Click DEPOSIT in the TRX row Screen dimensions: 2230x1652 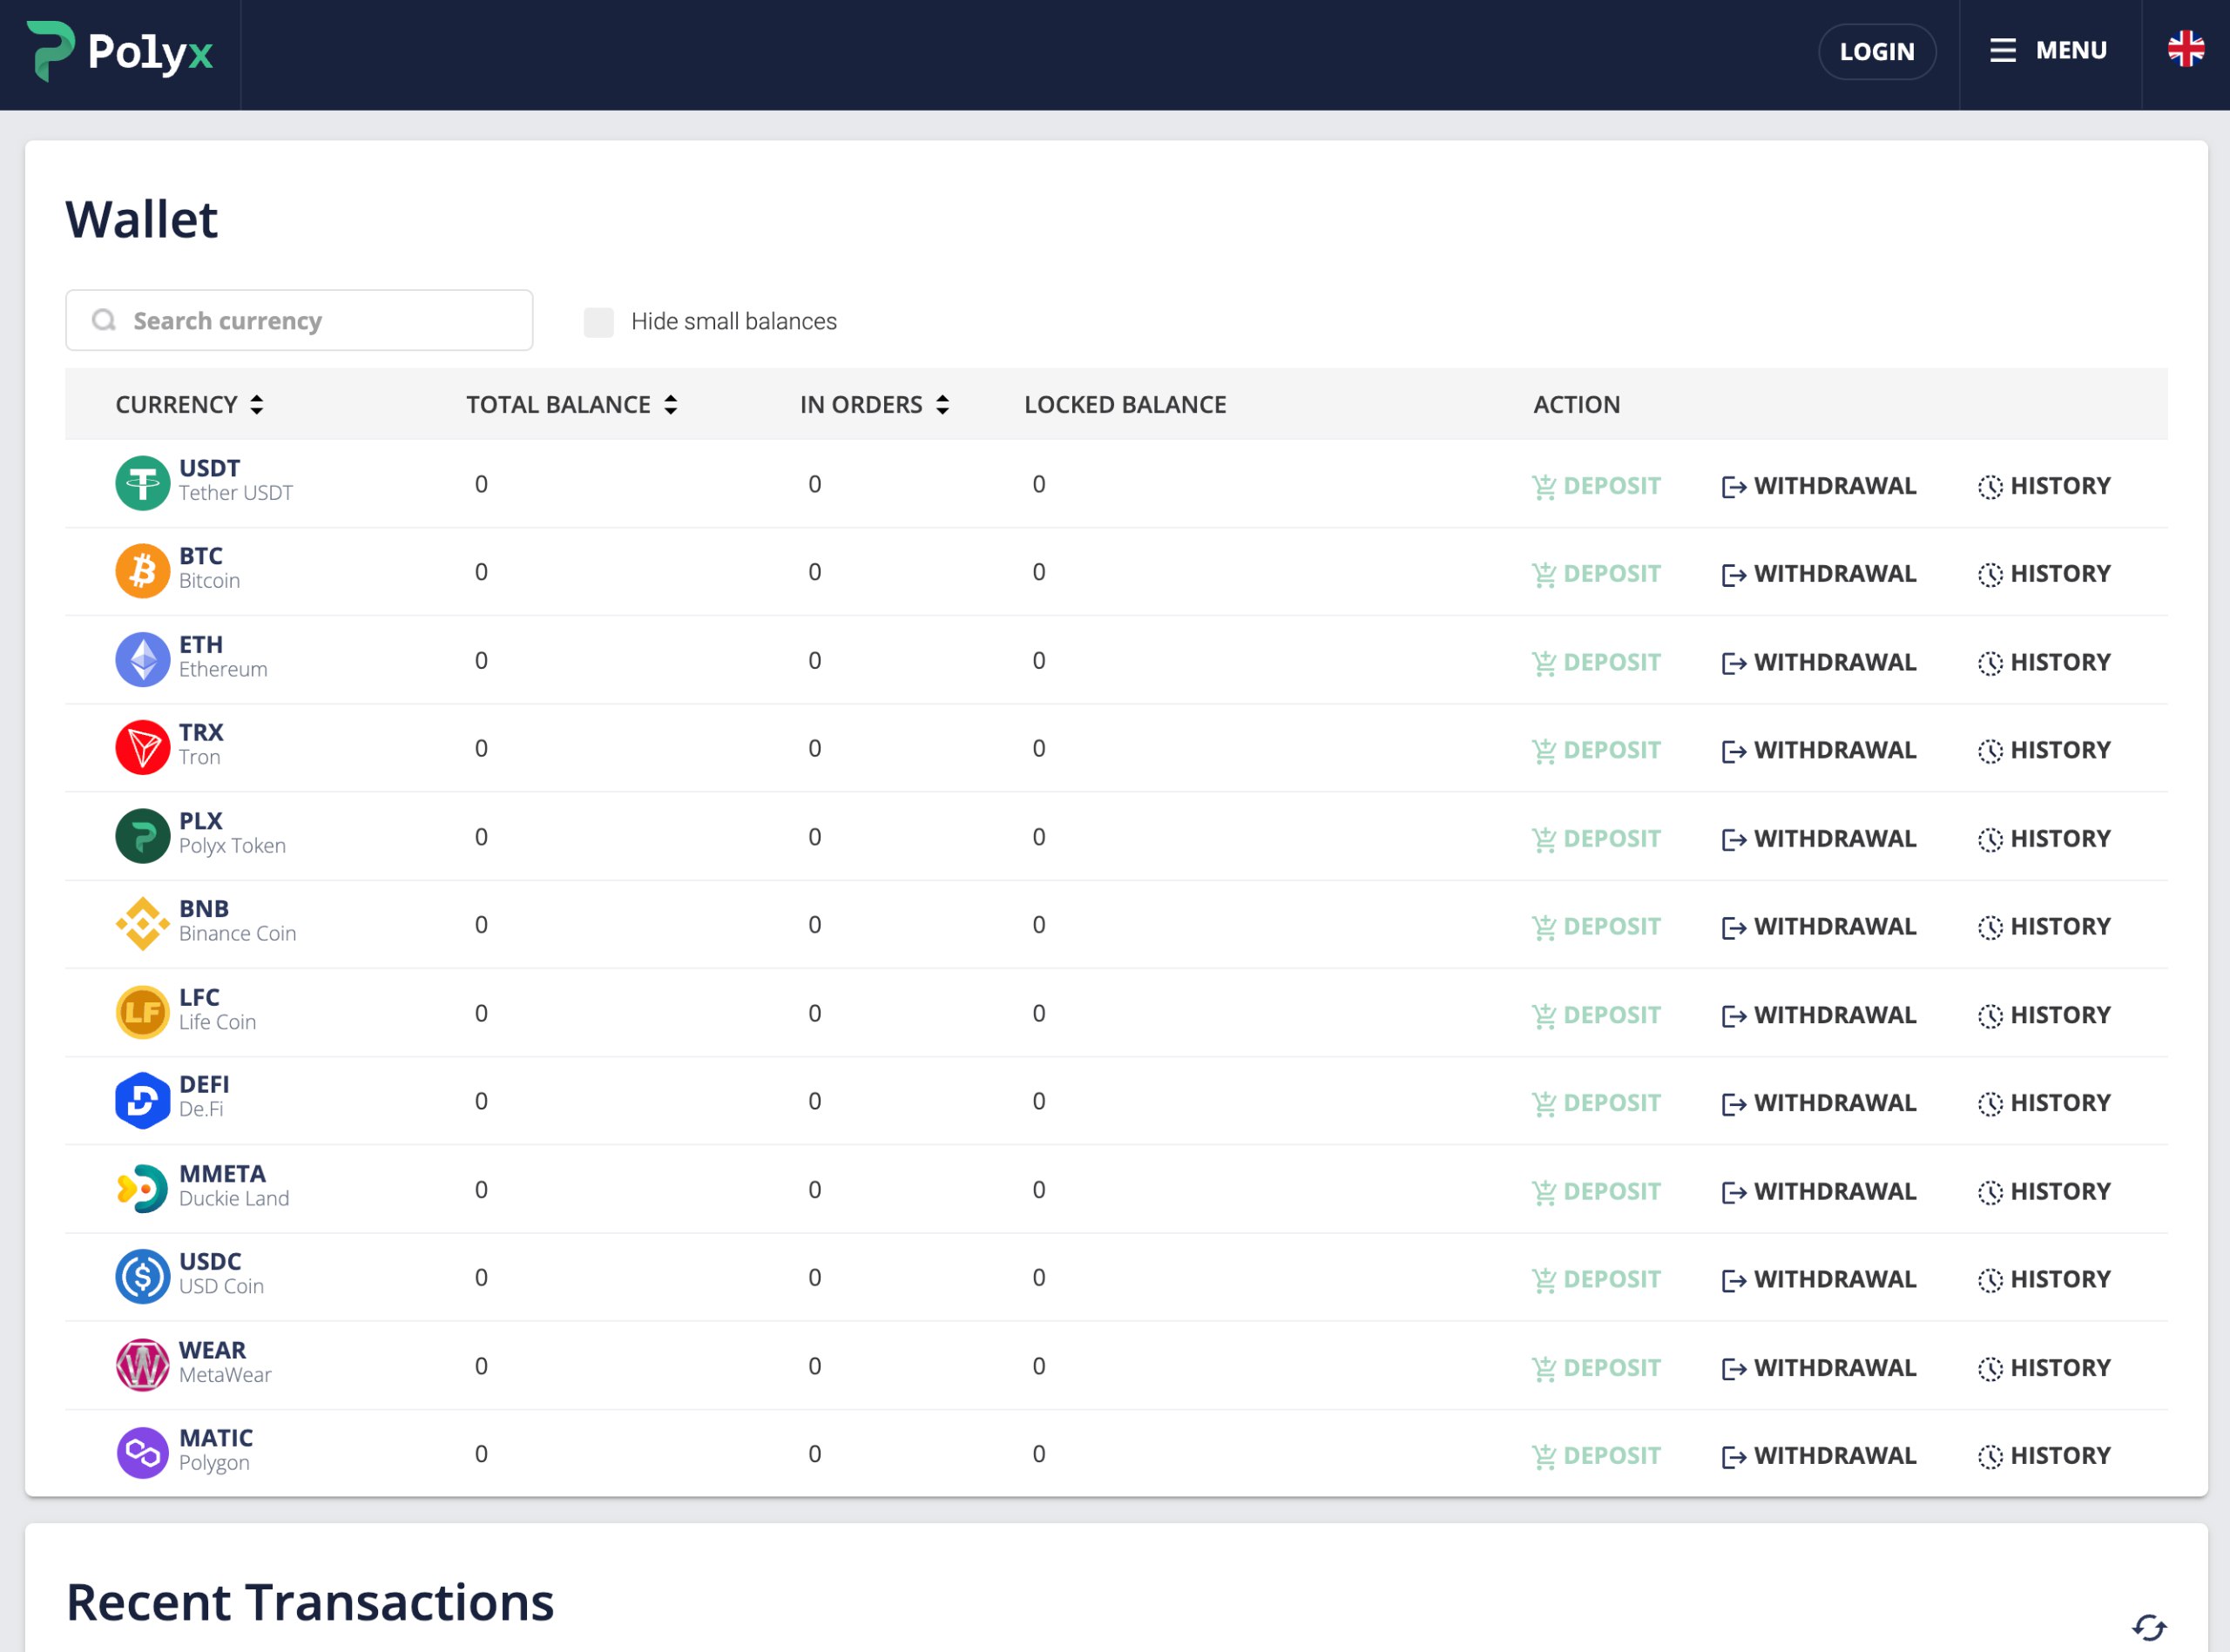1595,750
